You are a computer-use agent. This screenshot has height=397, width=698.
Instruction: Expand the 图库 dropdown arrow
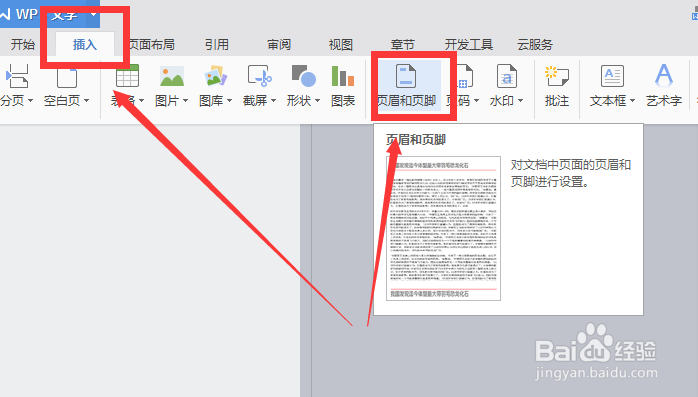[x=229, y=101]
